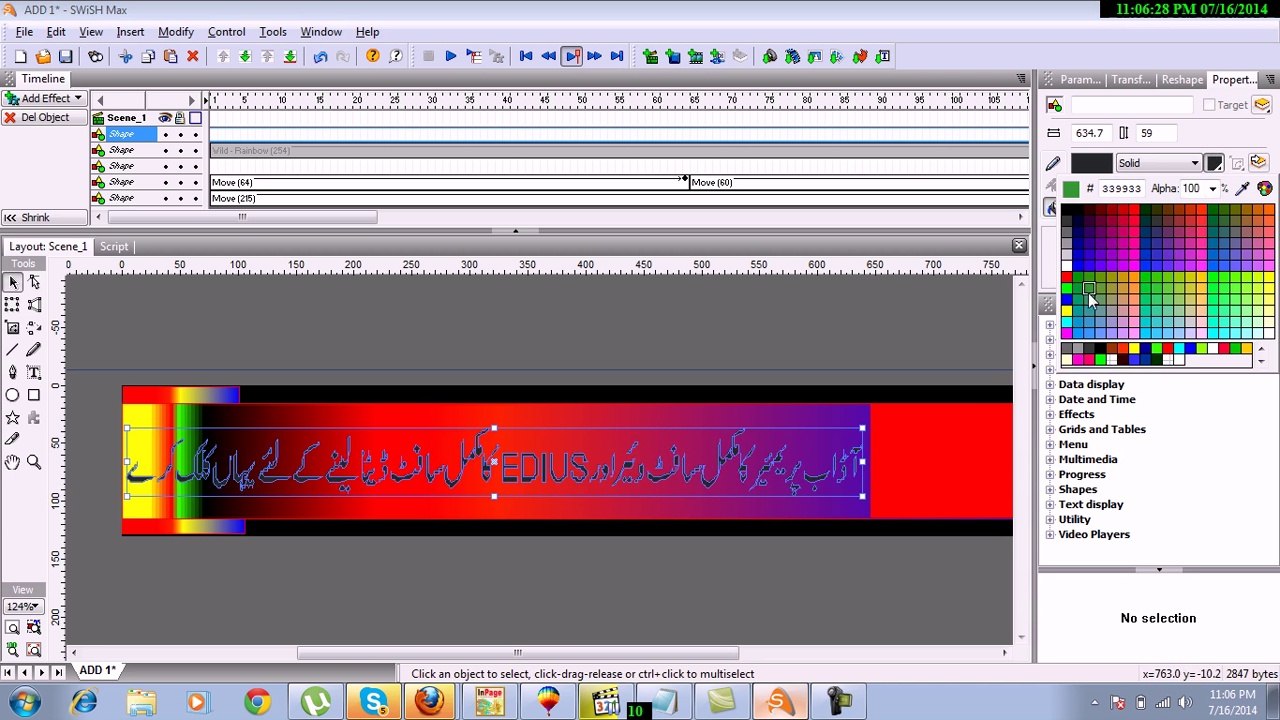Screen dimensions: 1280x720
Task: Pick the Star AutoShape tool
Action: [x=12, y=417]
